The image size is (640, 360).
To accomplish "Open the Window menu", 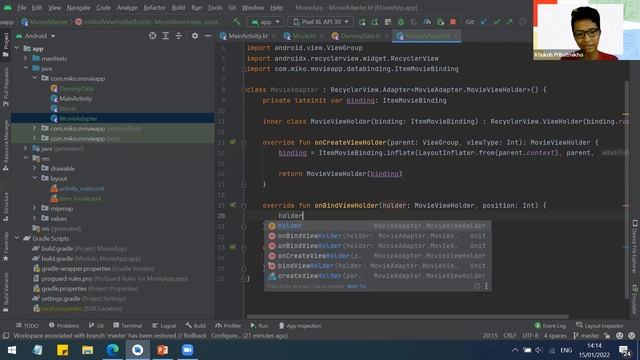I will point(253,7).
